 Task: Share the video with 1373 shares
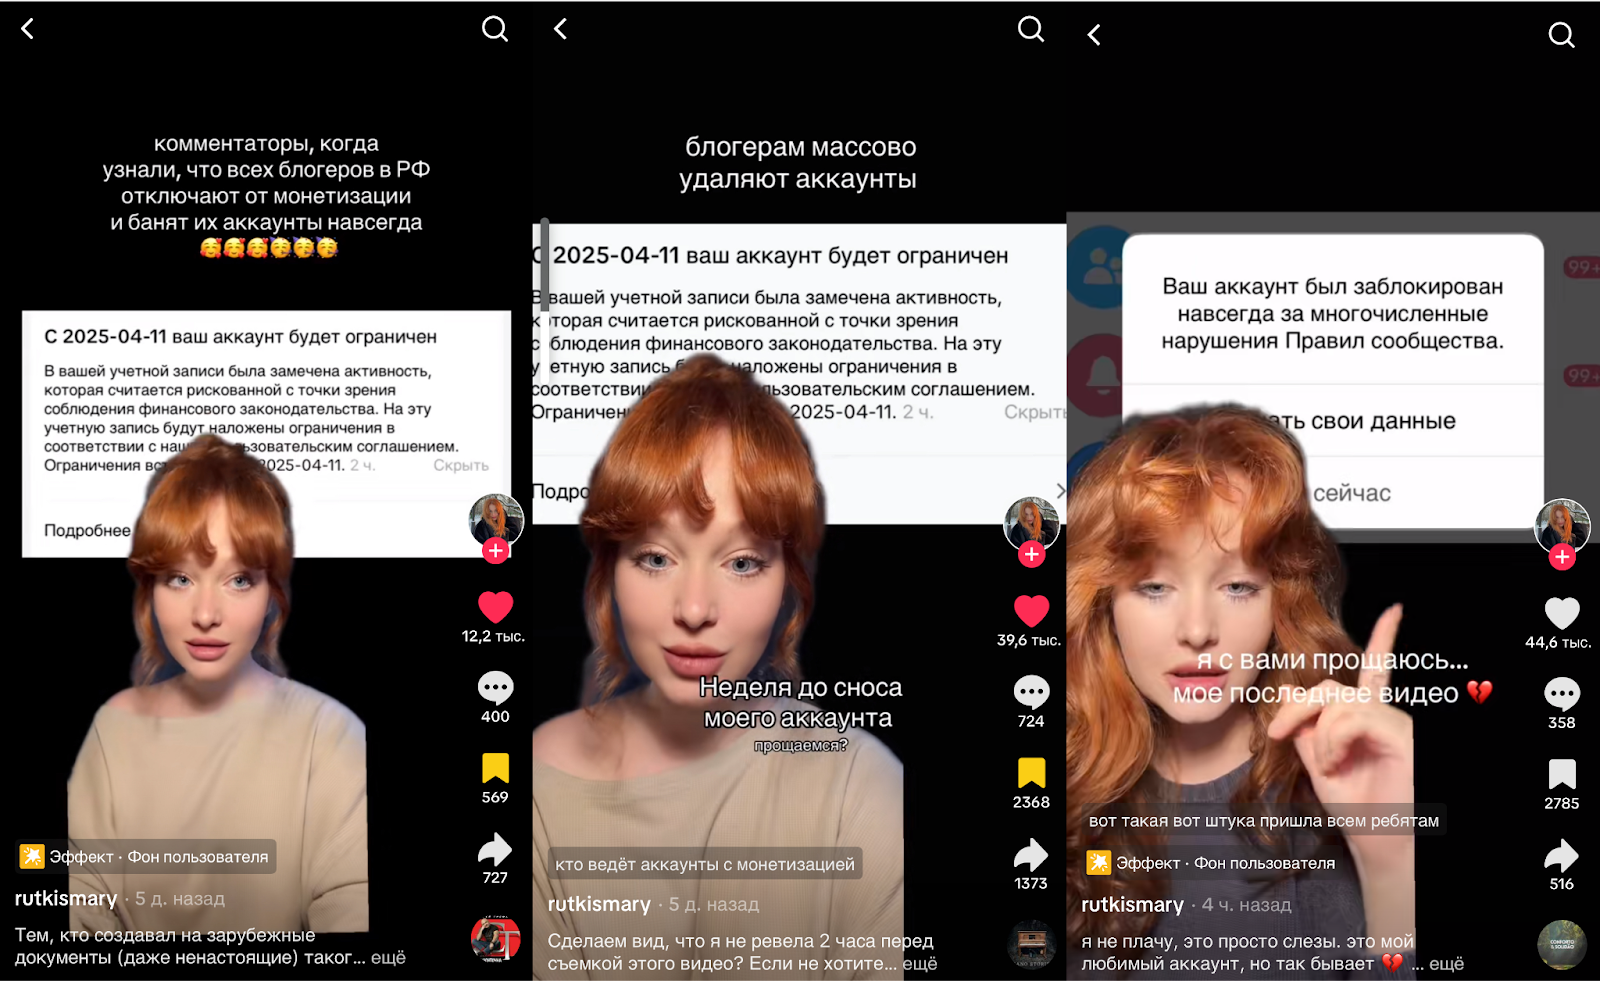[1031, 855]
